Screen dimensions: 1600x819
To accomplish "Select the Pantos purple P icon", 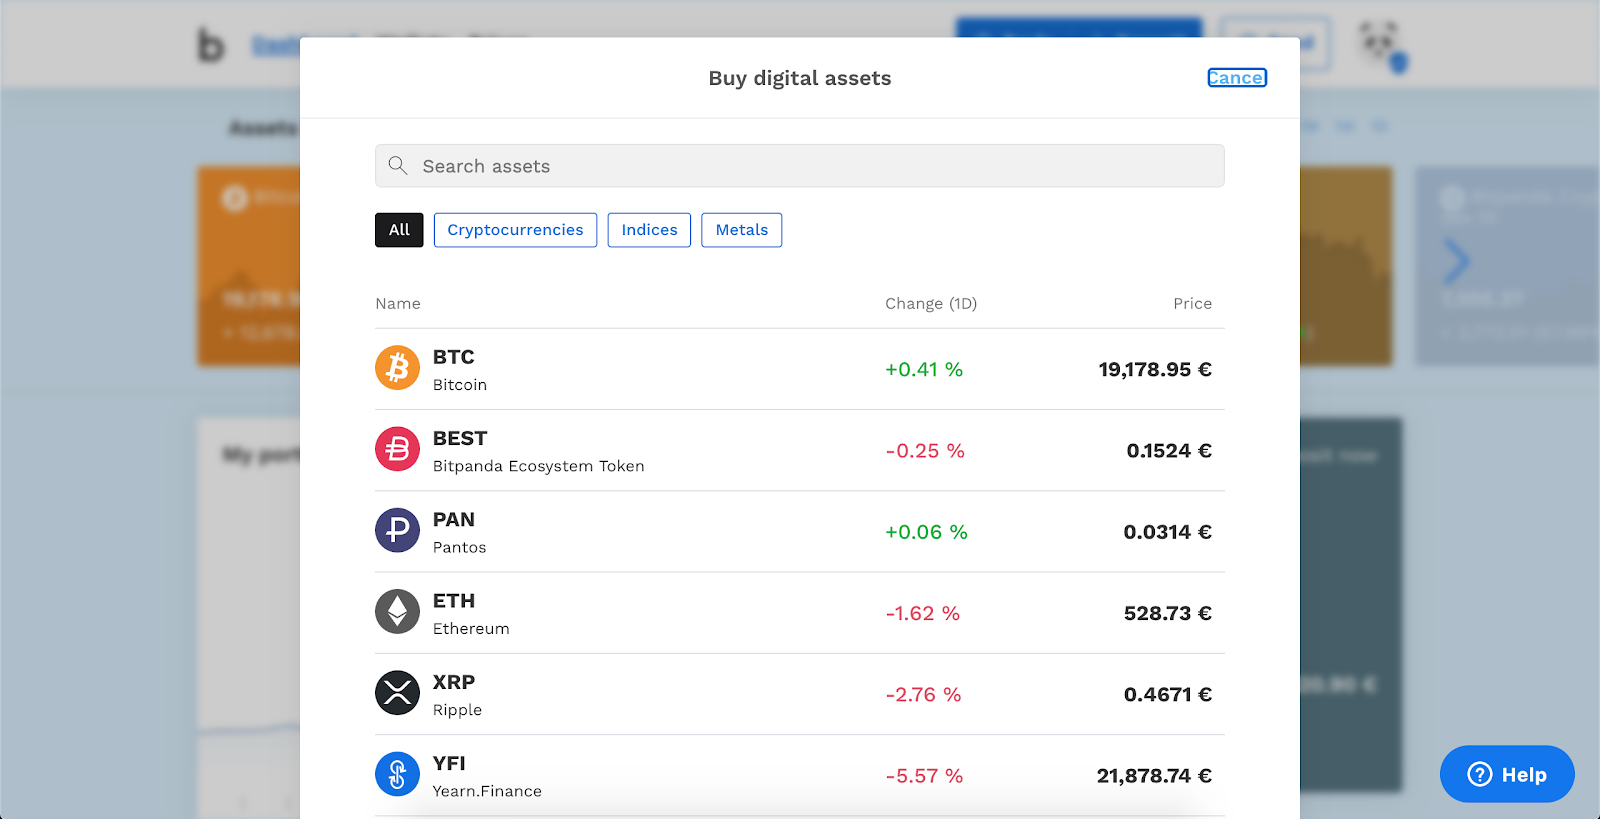I will [x=397, y=530].
